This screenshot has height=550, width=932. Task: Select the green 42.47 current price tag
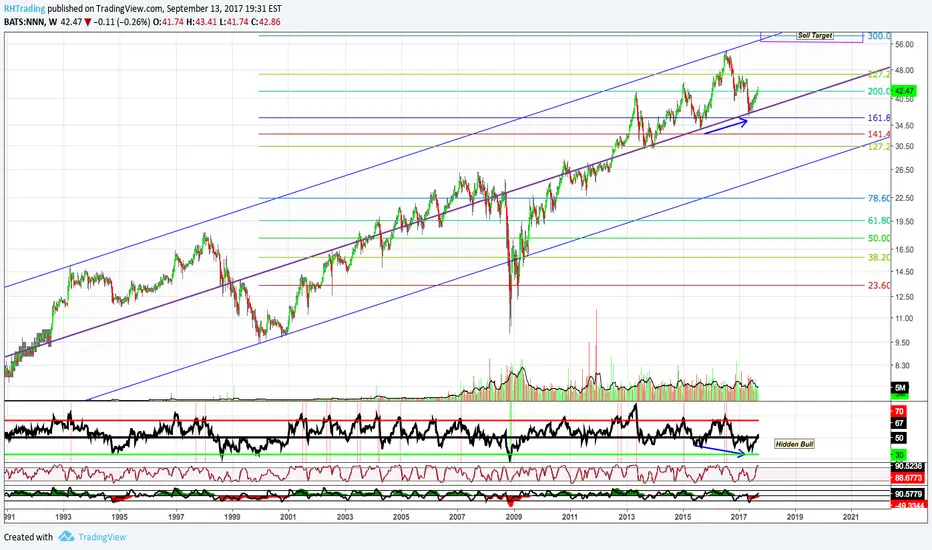click(905, 91)
